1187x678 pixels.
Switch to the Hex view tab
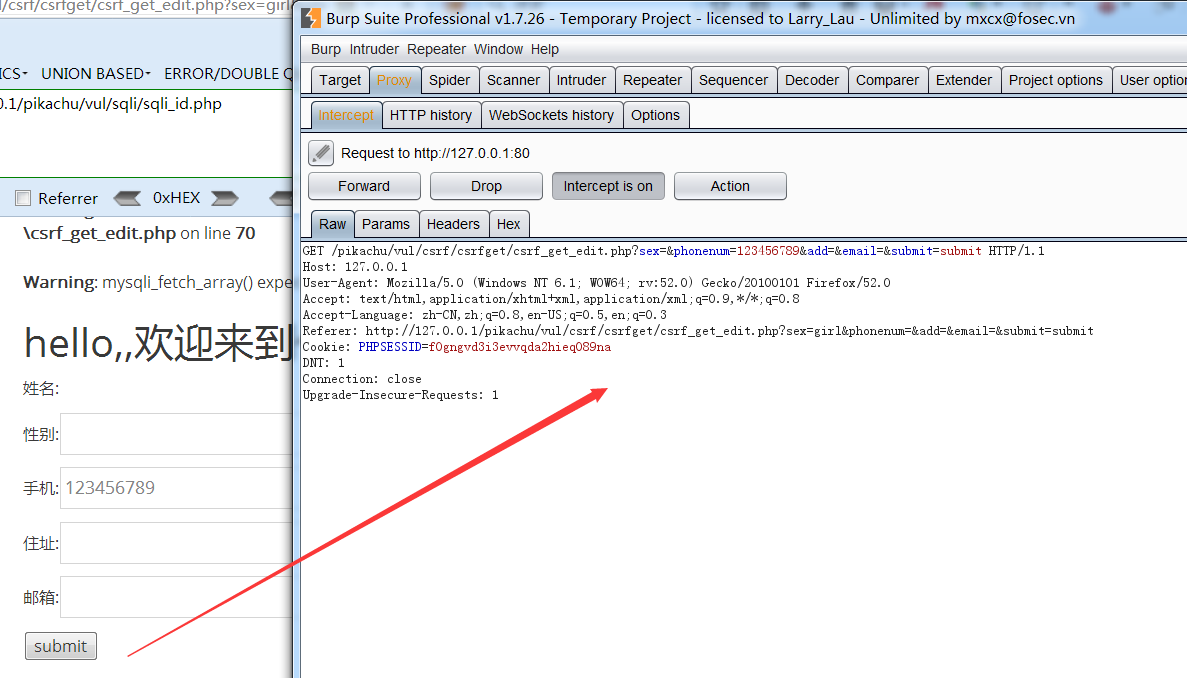pos(509,224)
